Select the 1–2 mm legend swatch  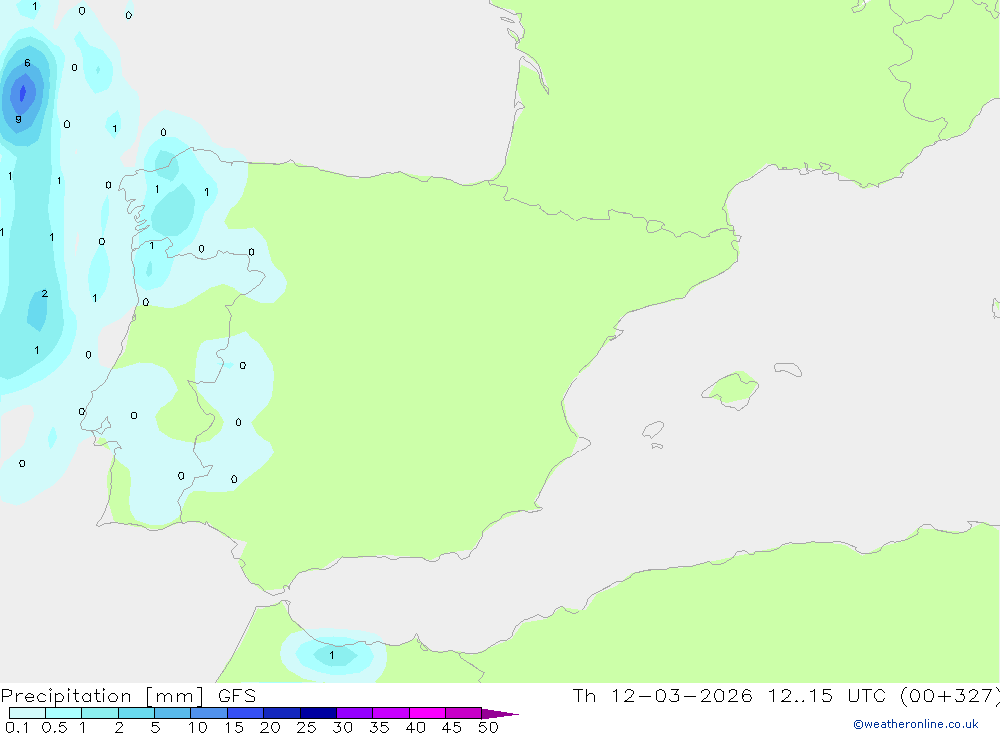[x=100, y=713]
